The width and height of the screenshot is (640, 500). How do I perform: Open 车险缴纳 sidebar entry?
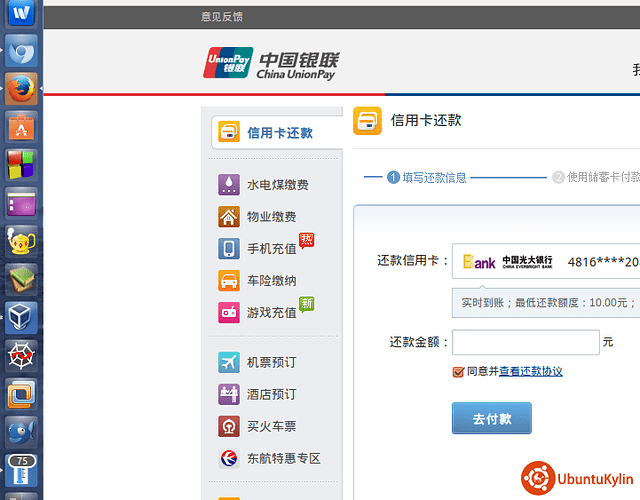(271, 281)
